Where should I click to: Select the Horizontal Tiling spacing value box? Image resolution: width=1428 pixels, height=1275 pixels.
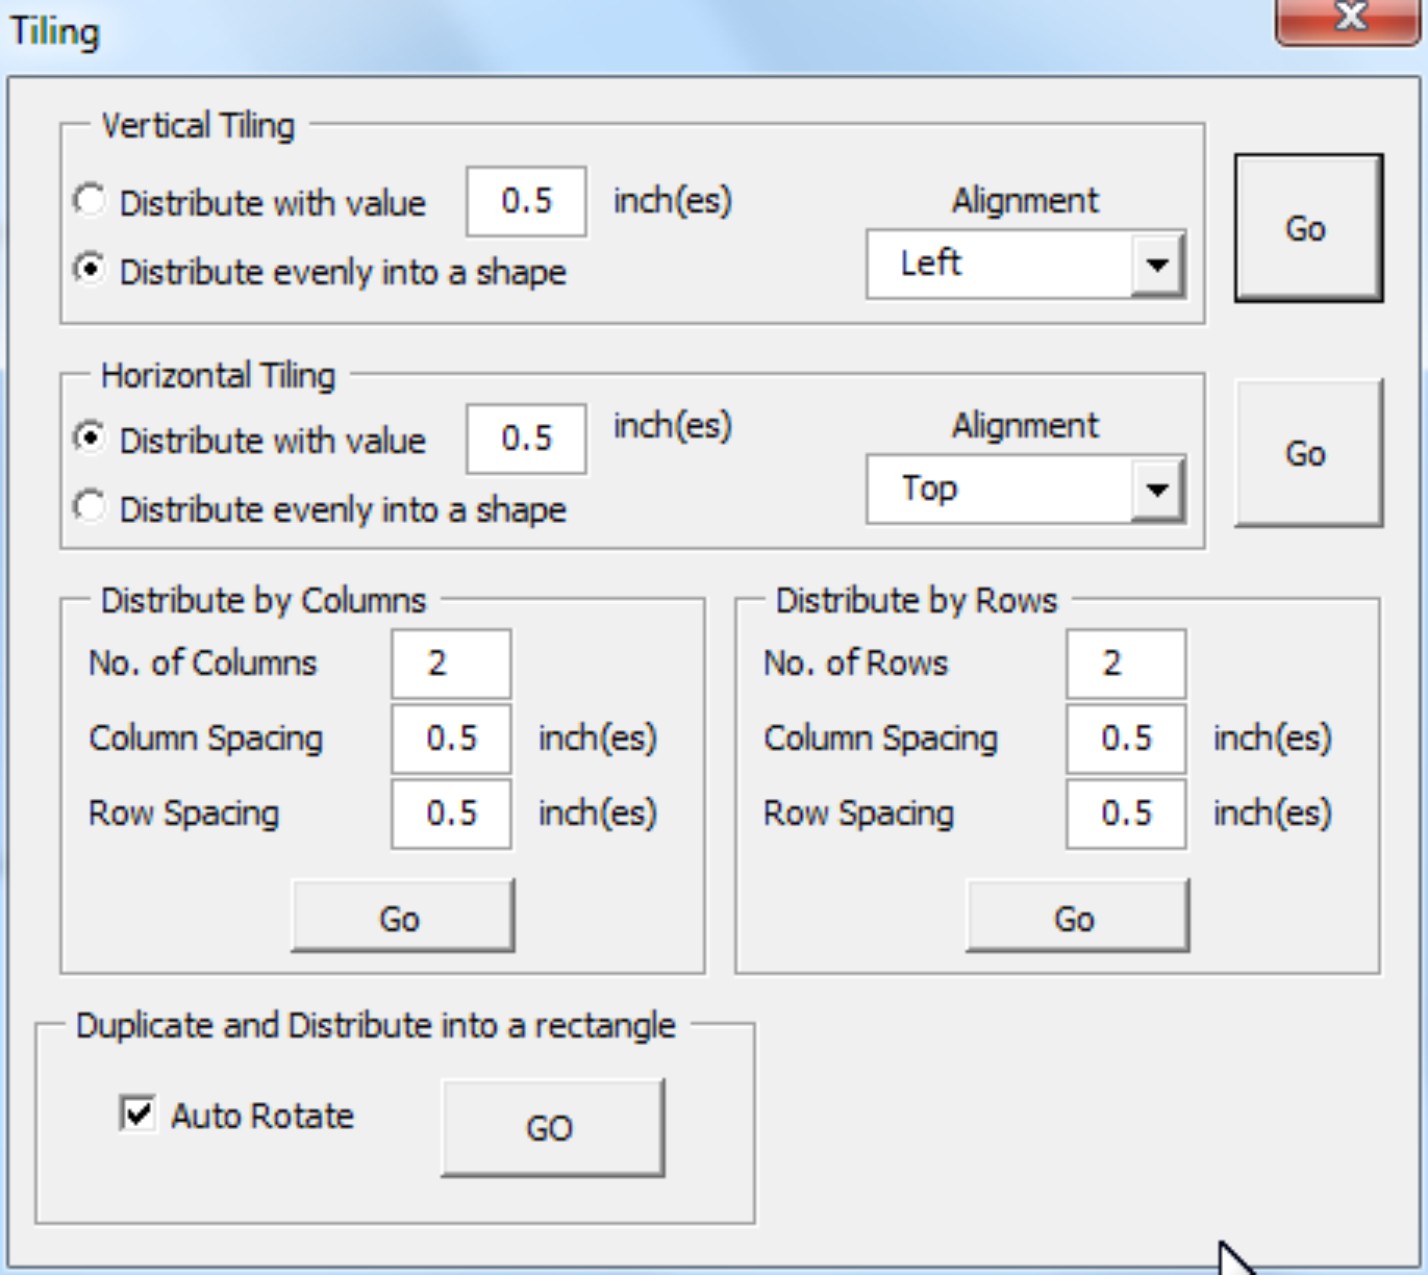point(526,438)
